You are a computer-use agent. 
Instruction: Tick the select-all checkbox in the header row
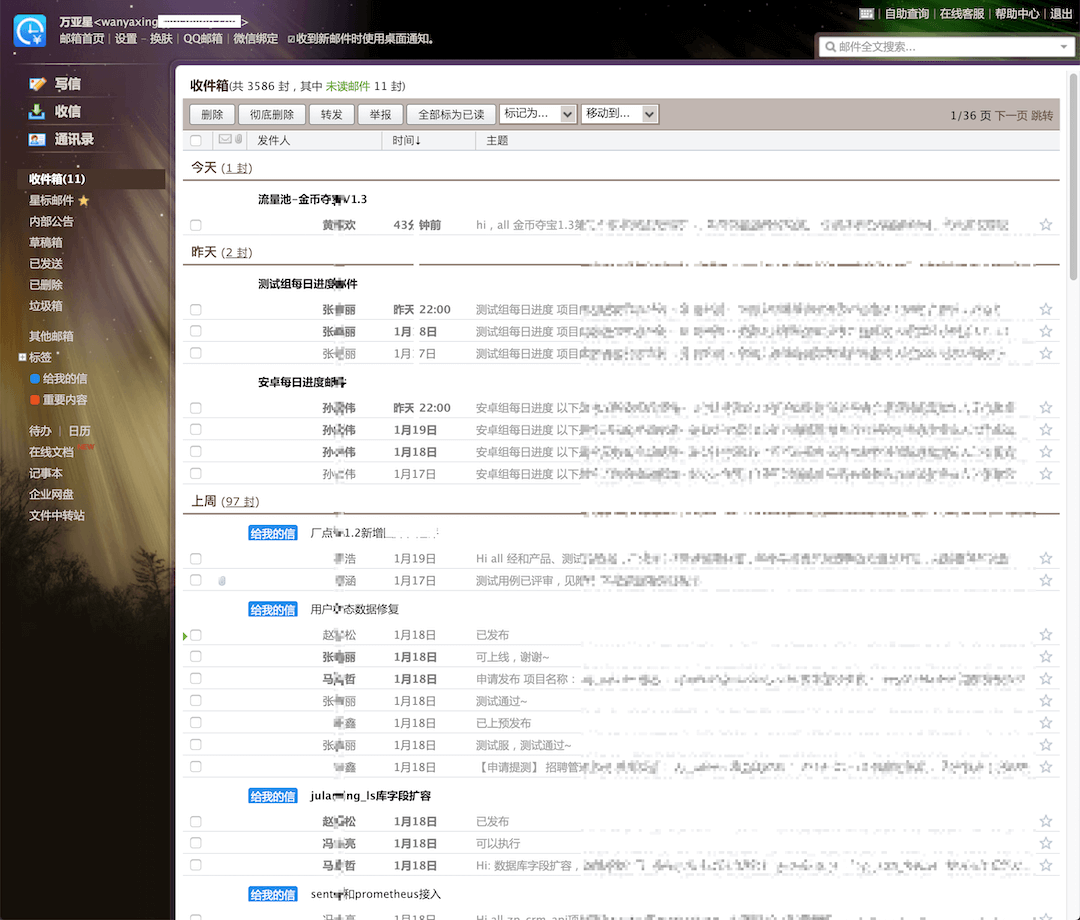click(196, 140)
